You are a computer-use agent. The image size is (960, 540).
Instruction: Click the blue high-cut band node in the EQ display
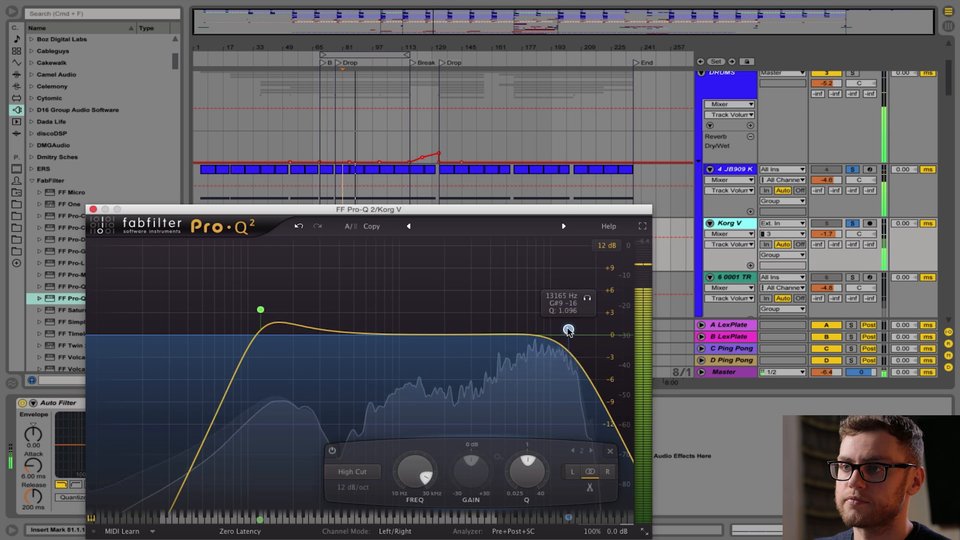pos(568,329)
